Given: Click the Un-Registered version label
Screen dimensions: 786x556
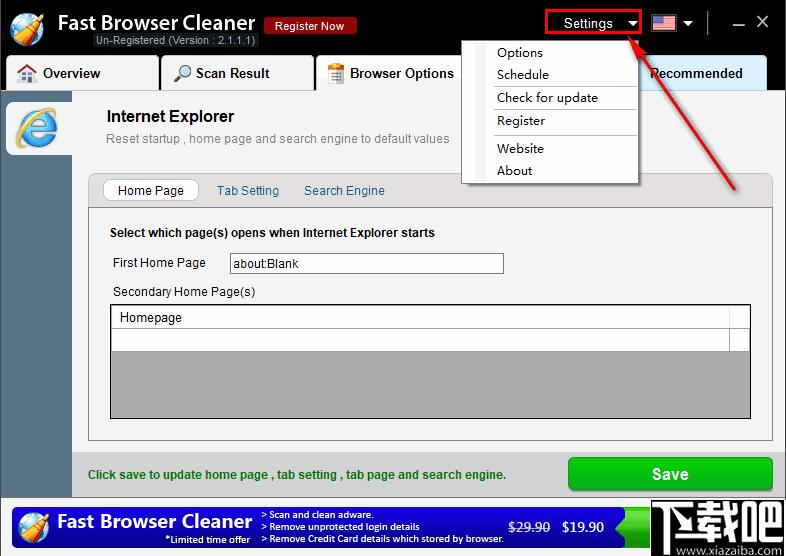Looking at the screenshot, I should tap(176, 40).
